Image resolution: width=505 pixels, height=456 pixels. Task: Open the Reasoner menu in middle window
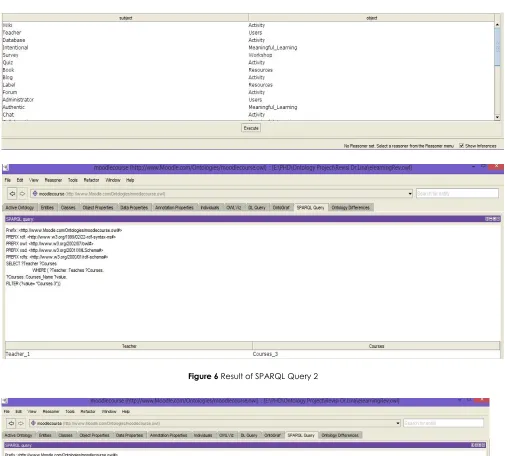pos(53,180)
